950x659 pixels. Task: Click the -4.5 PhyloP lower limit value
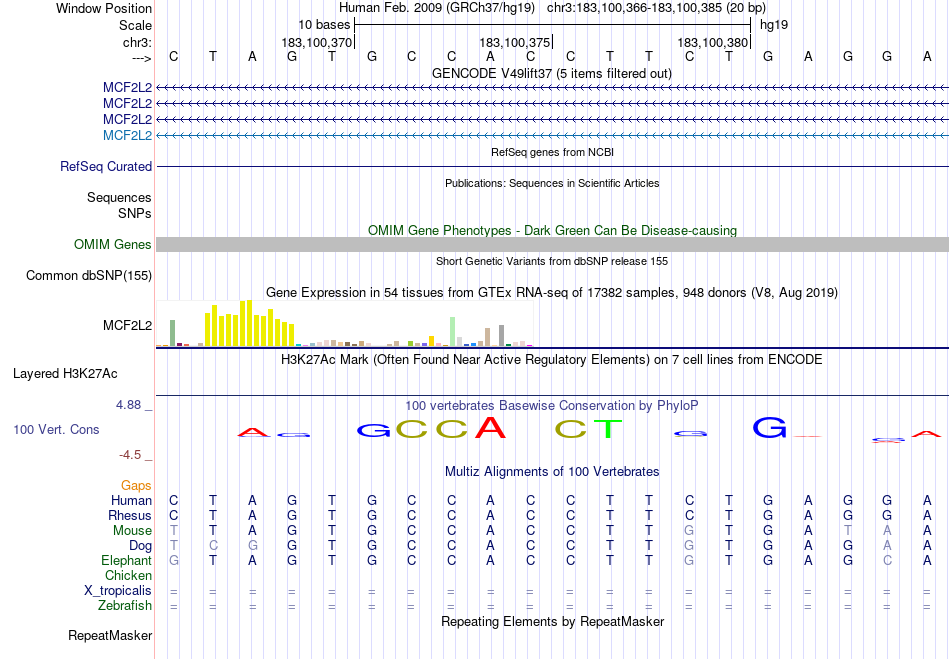tap(130, 455)
